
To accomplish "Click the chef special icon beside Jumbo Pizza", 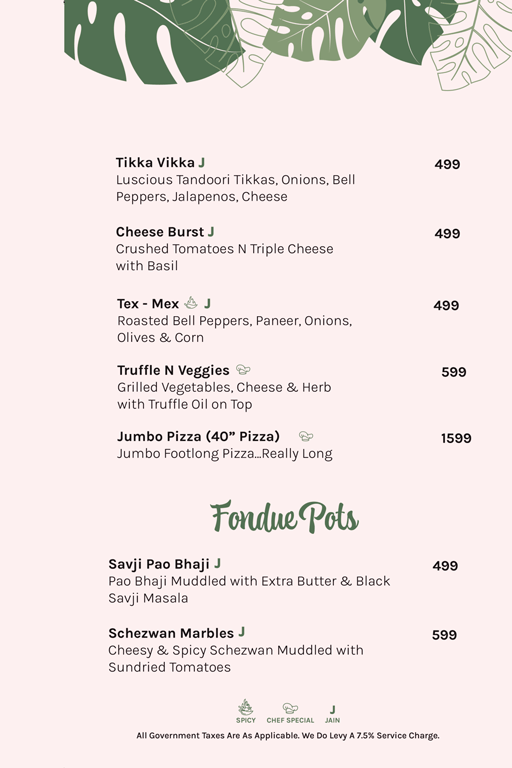I will (306, 435).
